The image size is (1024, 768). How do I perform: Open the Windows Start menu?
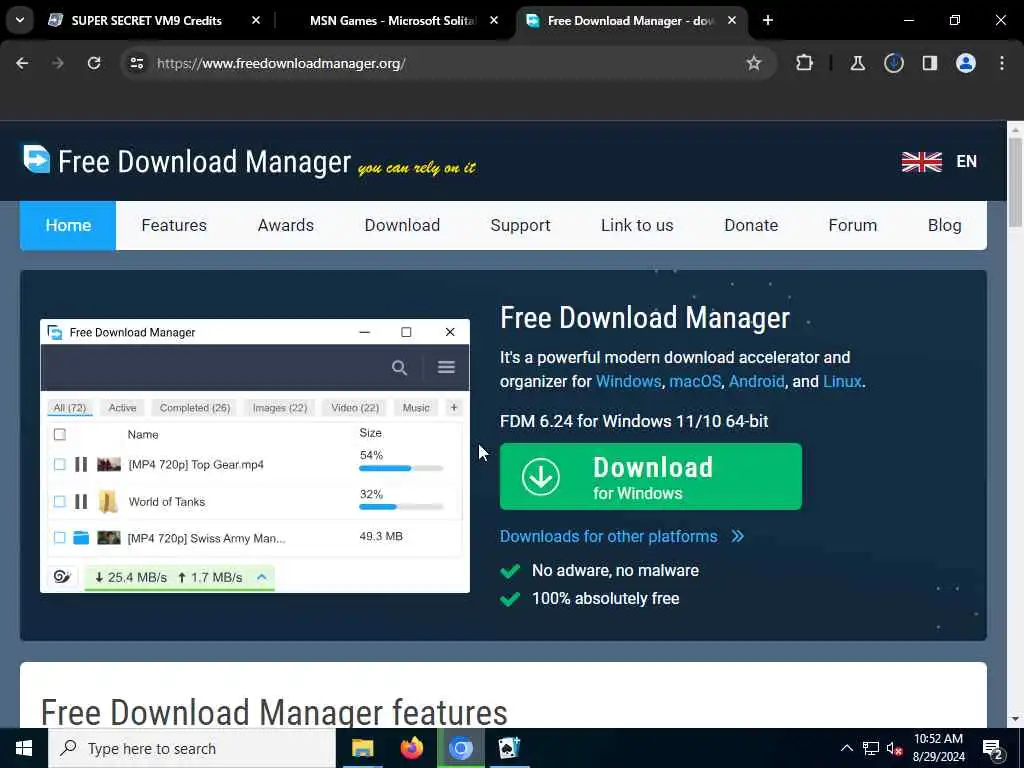24,748
